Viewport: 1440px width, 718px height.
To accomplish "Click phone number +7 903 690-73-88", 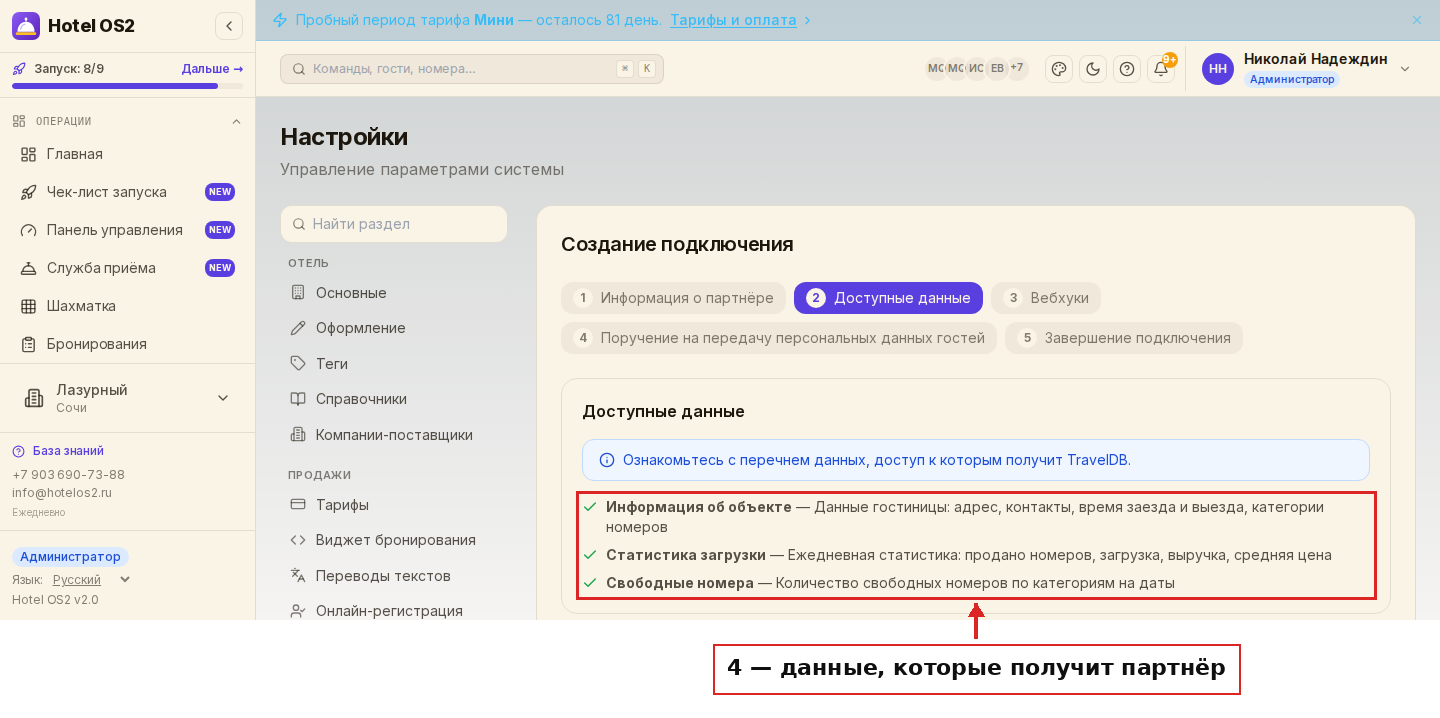I will (x=68, y=475).
